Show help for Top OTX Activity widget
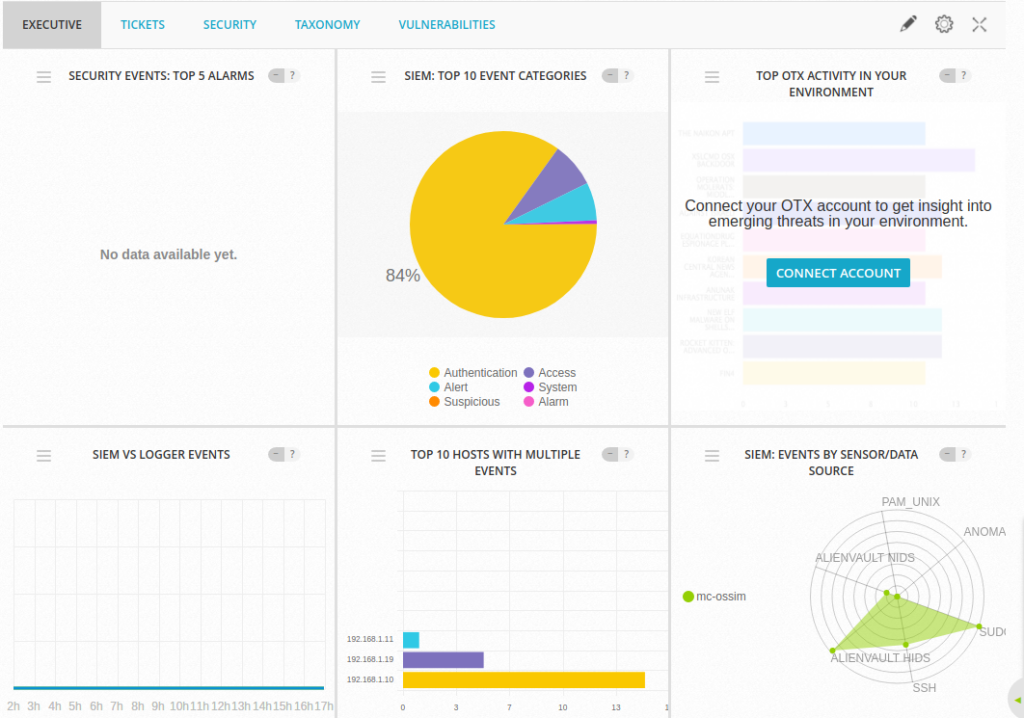Screen dimensions: 1024x718 (x=965, y=76)
